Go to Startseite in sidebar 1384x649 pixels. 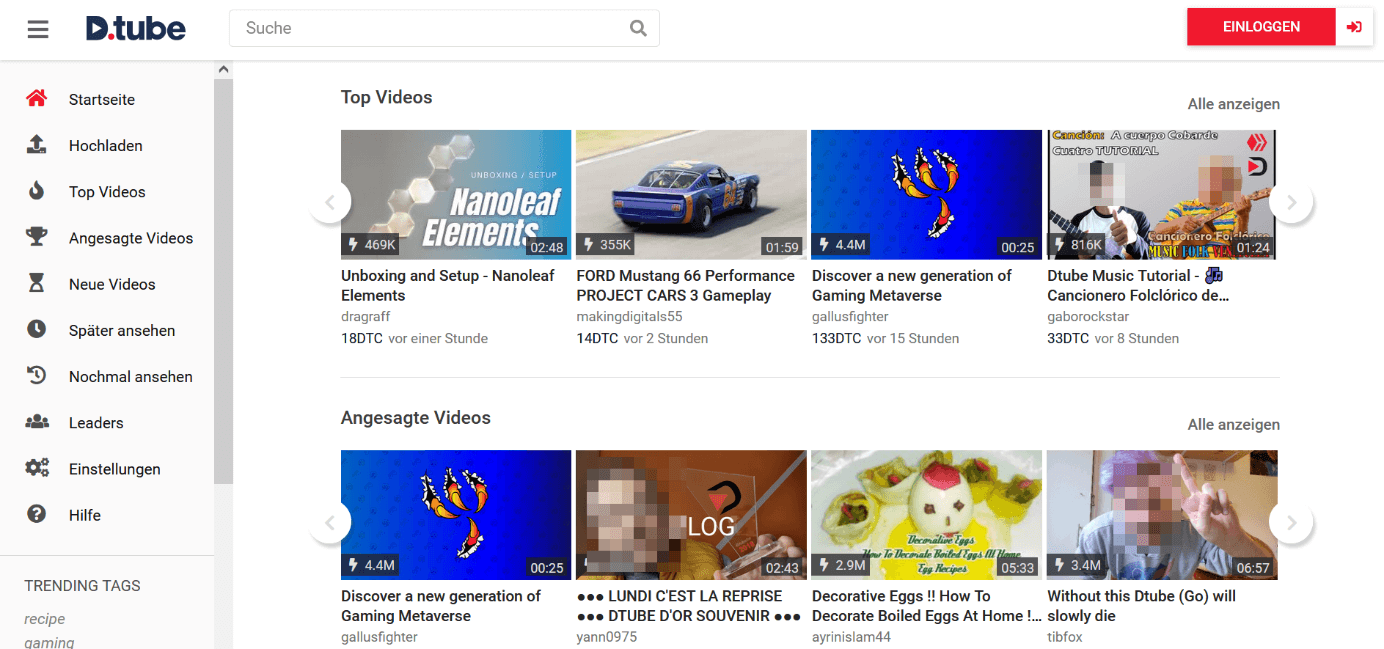coord(102,100)
